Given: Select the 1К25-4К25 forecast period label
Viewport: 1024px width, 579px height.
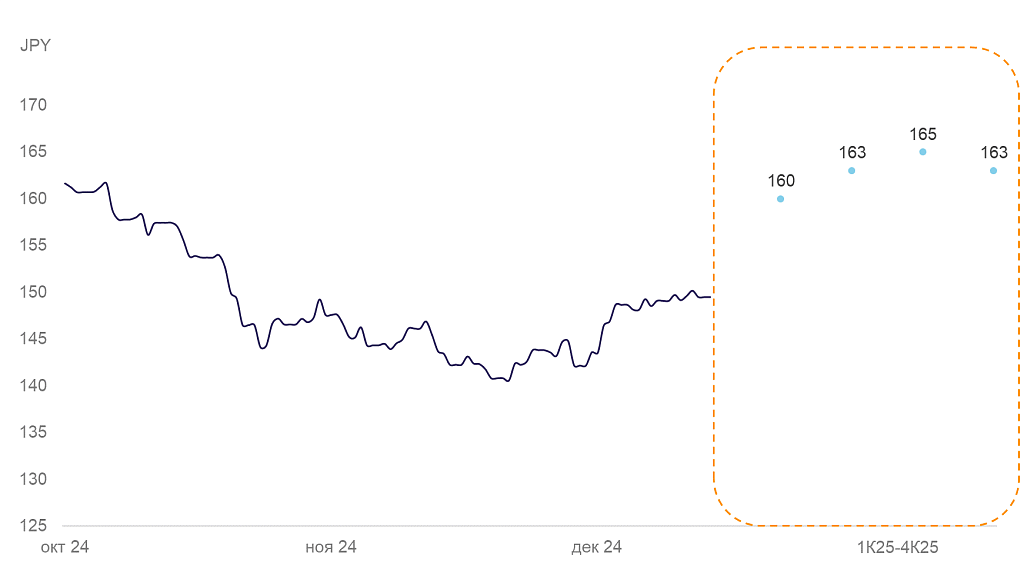Looking at the screenshot, I should click(897, 547).
